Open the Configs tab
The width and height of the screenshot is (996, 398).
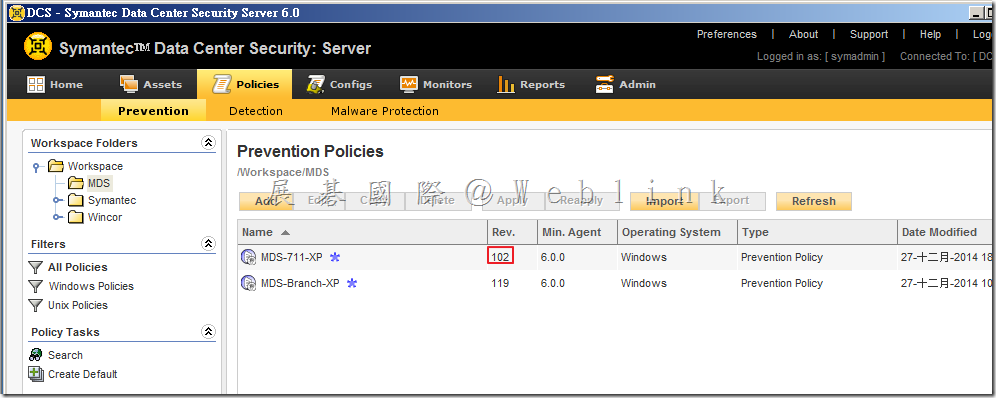coord(339,84)
